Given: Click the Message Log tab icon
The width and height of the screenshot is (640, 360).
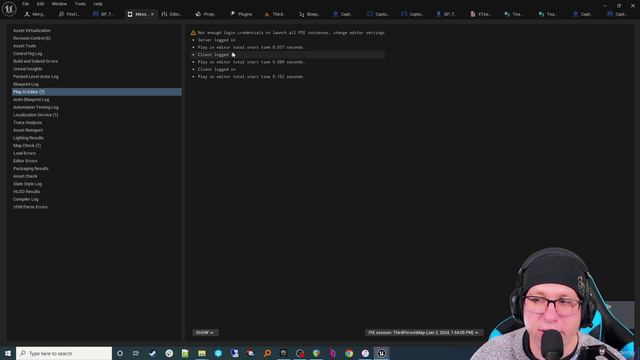Looking at the screenshot, I should pos(130,14).
